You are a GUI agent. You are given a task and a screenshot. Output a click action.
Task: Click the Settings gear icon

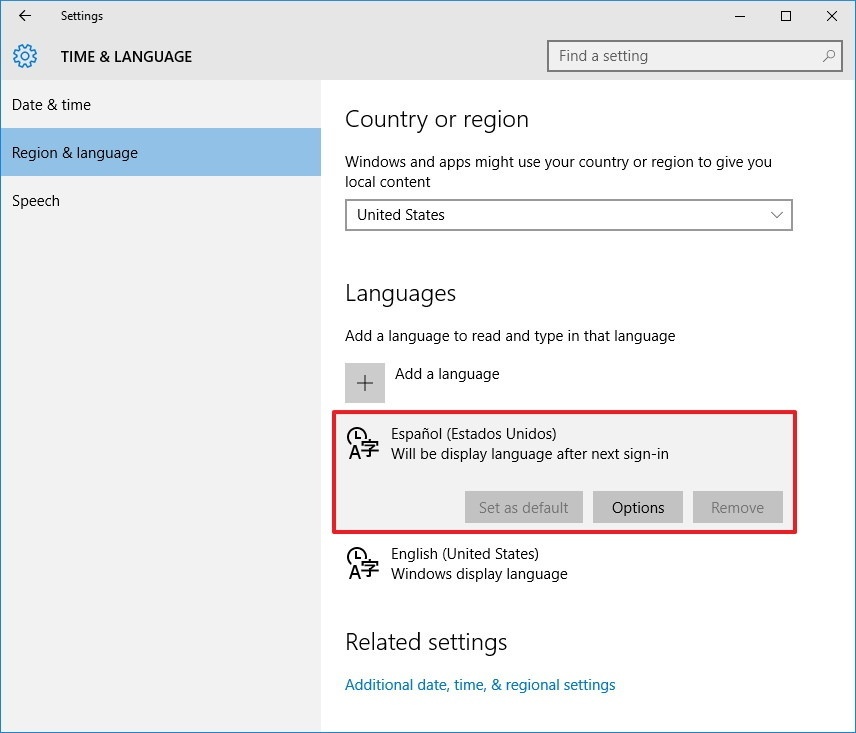(25, 56)
